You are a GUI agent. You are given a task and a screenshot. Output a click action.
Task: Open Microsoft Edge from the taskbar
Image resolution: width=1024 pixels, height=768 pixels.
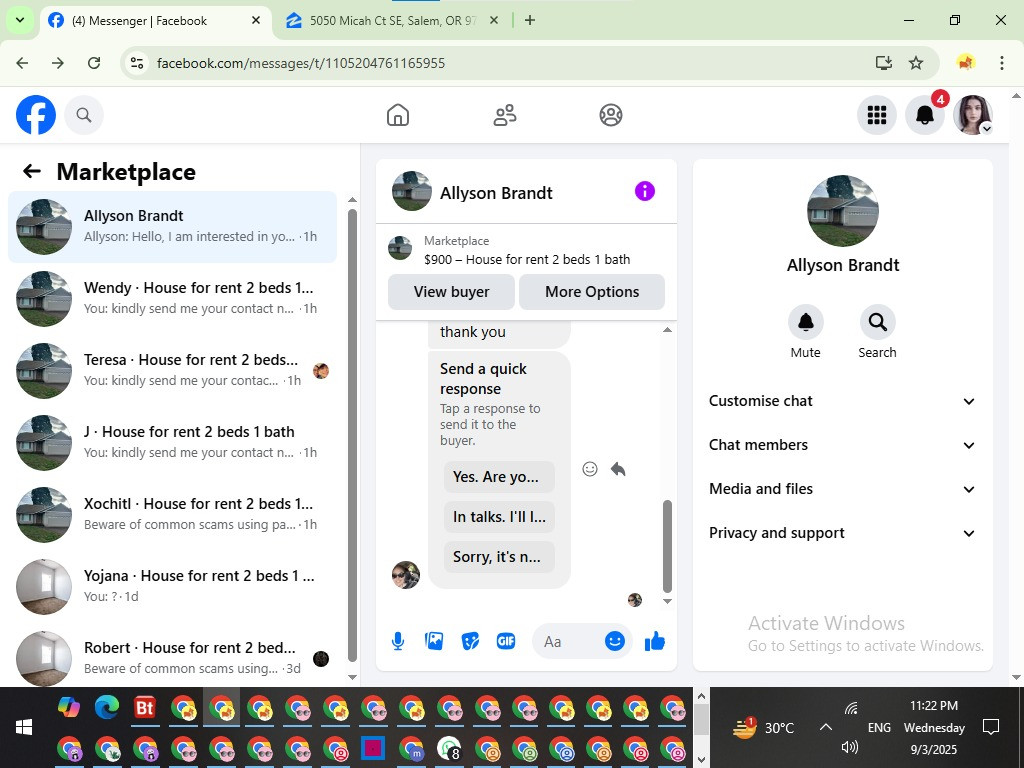pos(107,707)
